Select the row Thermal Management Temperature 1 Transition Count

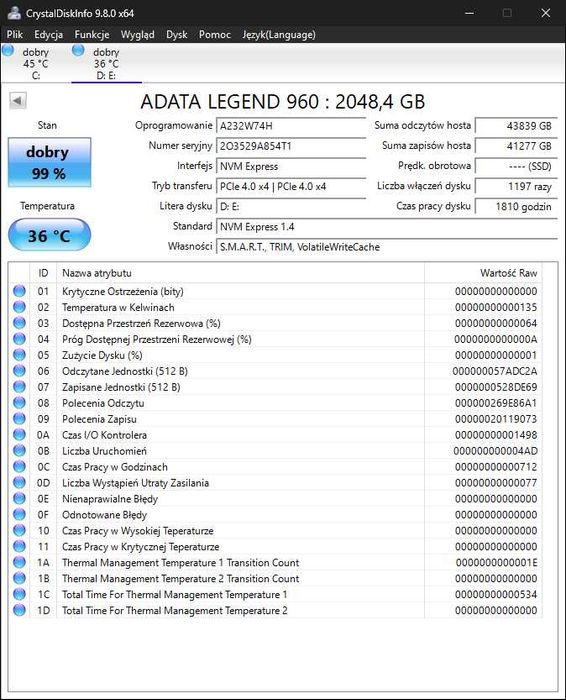[275, 562]
